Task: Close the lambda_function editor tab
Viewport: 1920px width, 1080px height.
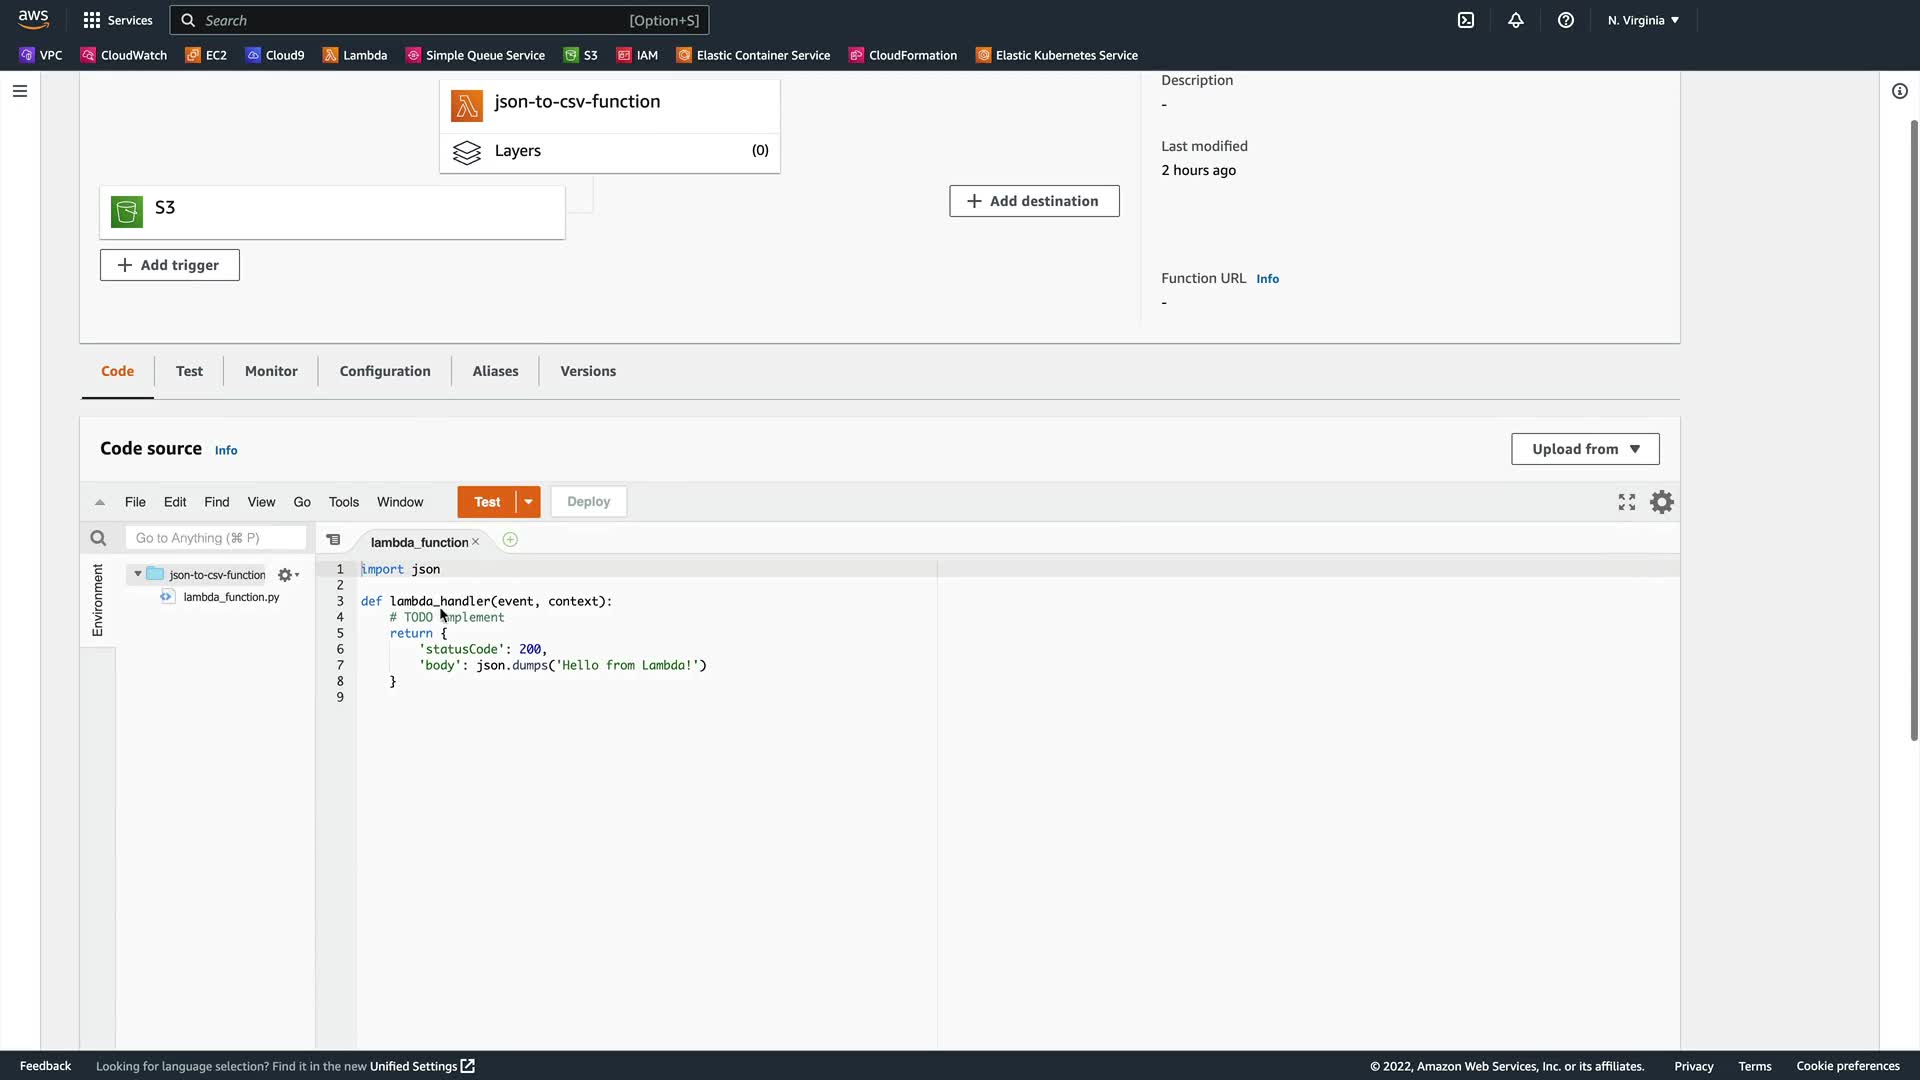Action: 476,542
